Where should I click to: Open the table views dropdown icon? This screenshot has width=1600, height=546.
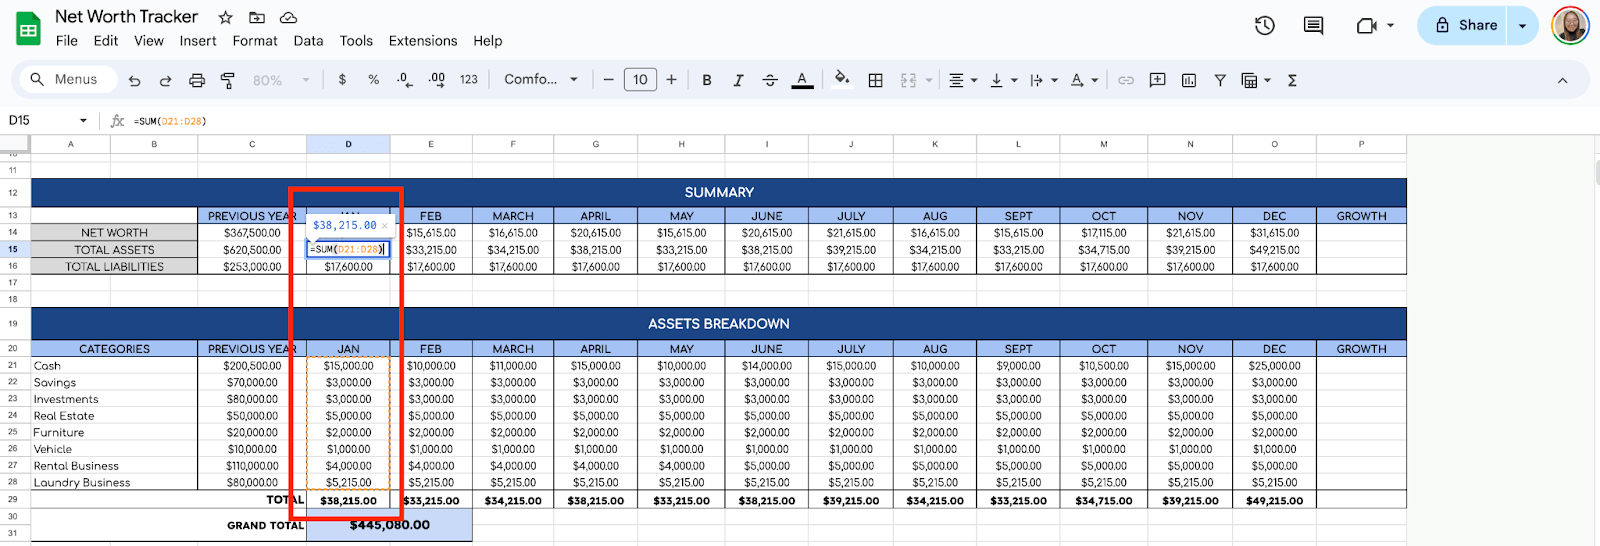coord(1255,80)
